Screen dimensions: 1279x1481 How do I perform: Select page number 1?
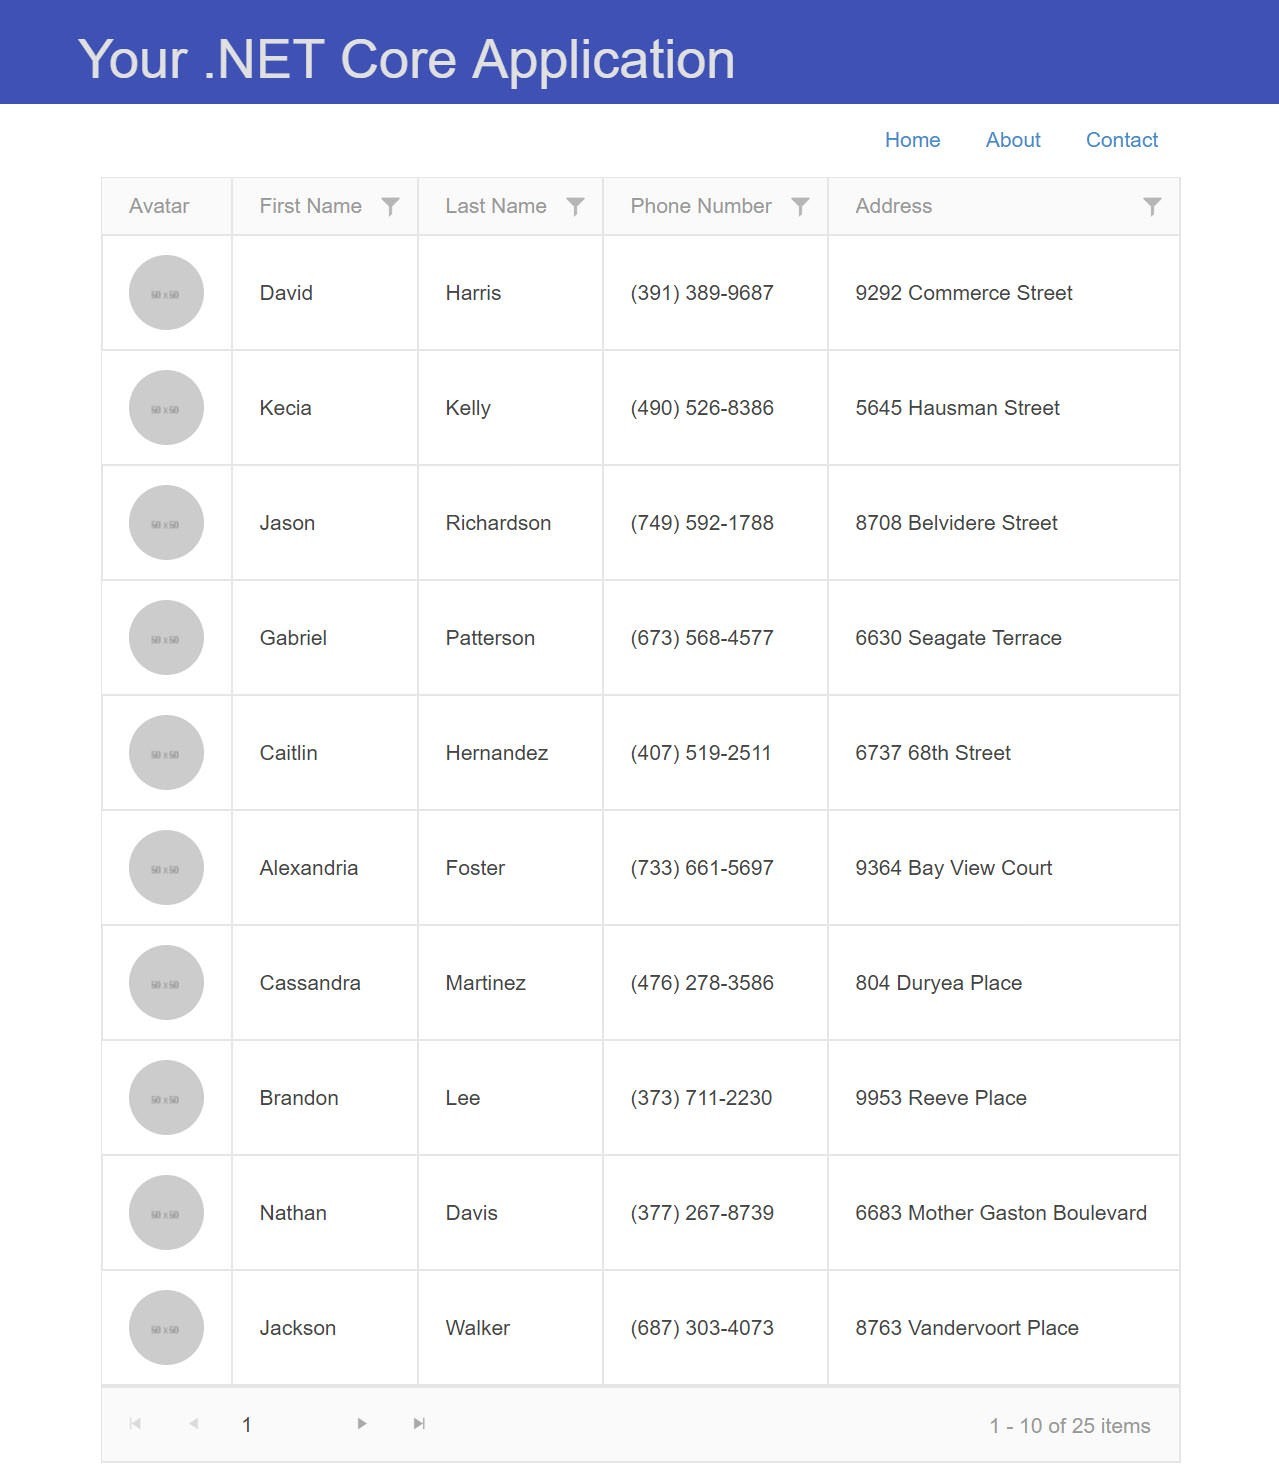[x=246, y=1424]
